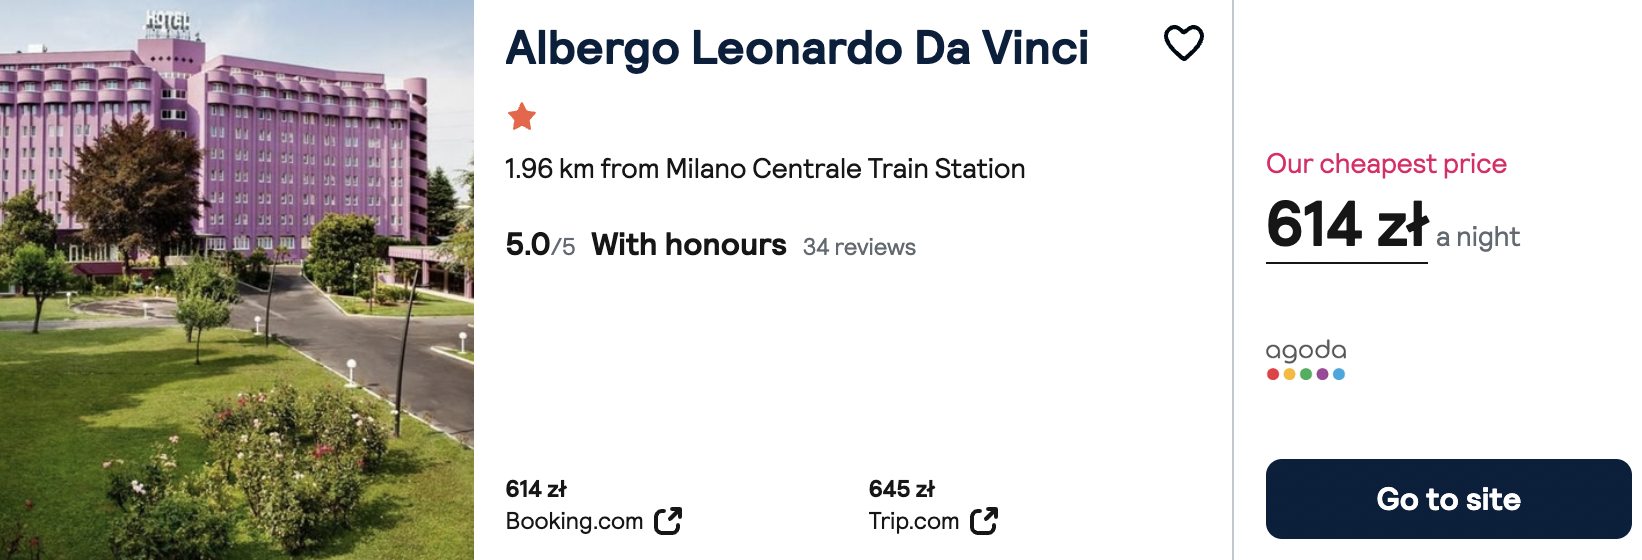Image resolution: width=1642 pixels, height=560 pixels.
Task: Open the Albergo Leonardo Da Vinci title
Action: 797,48
